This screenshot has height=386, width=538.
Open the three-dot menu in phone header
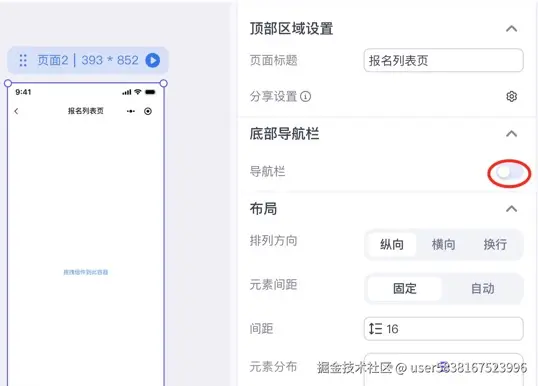tap(131, 111)
